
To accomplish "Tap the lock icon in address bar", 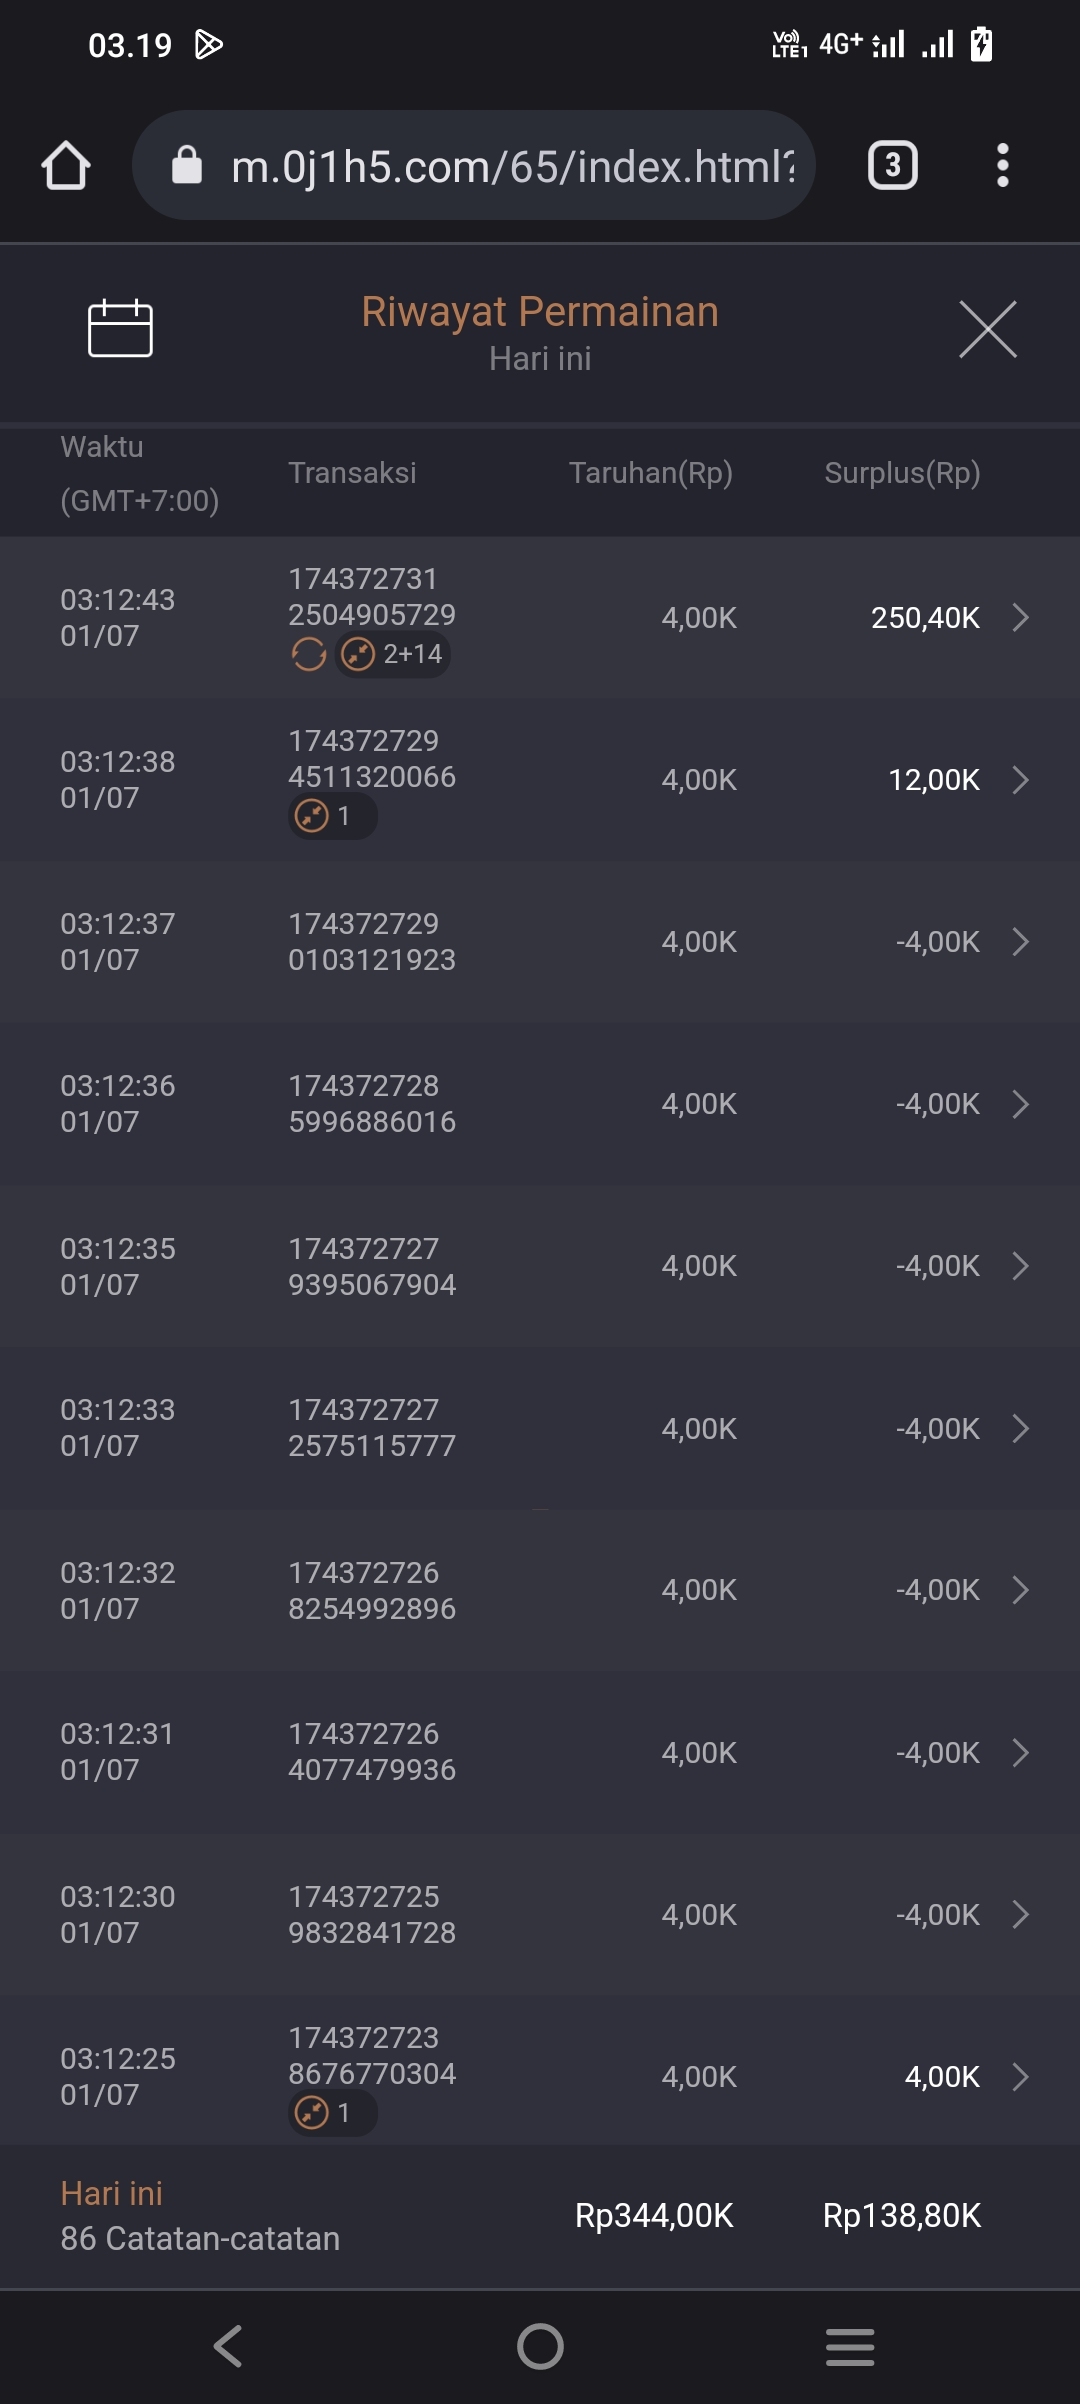I will point(187,165).
